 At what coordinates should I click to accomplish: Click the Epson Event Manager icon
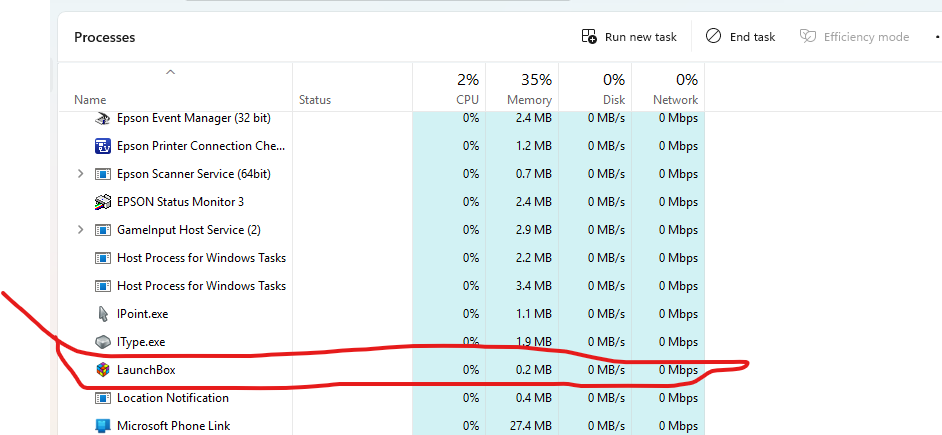[x=103, y=118]
